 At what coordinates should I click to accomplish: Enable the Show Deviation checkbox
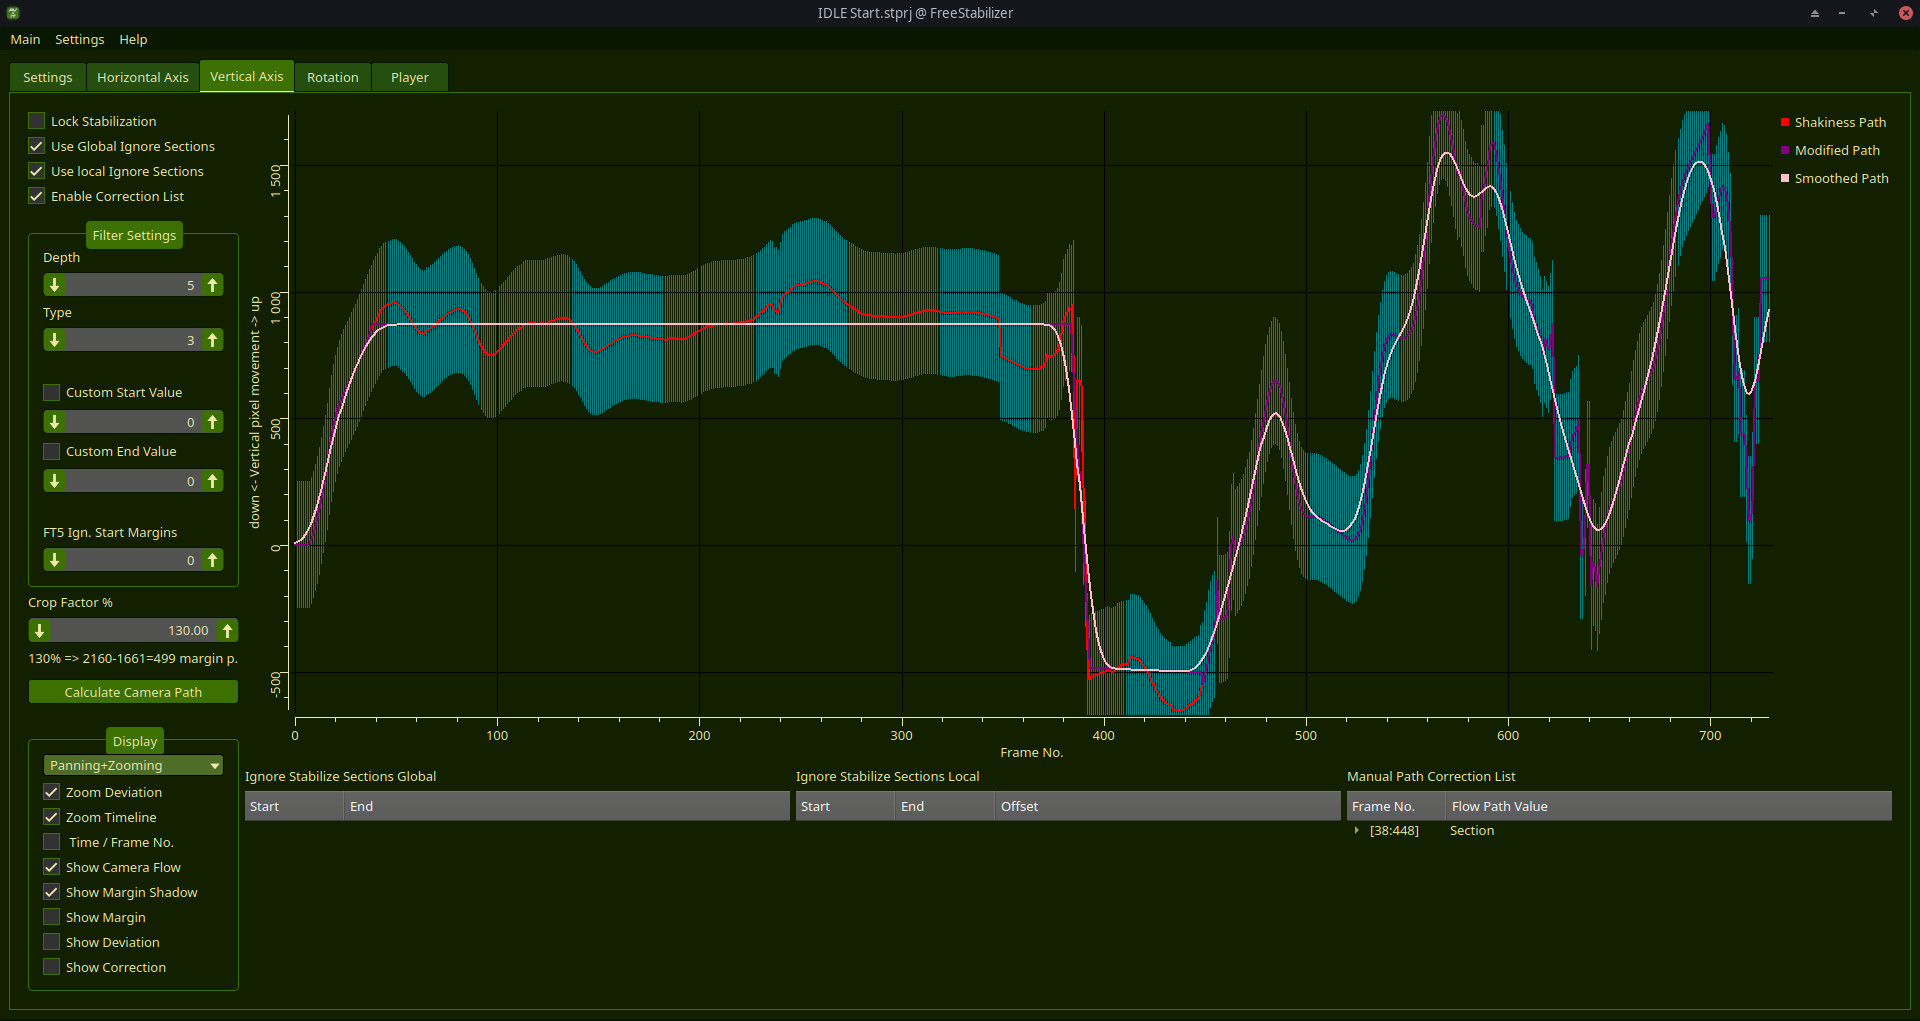52,942
